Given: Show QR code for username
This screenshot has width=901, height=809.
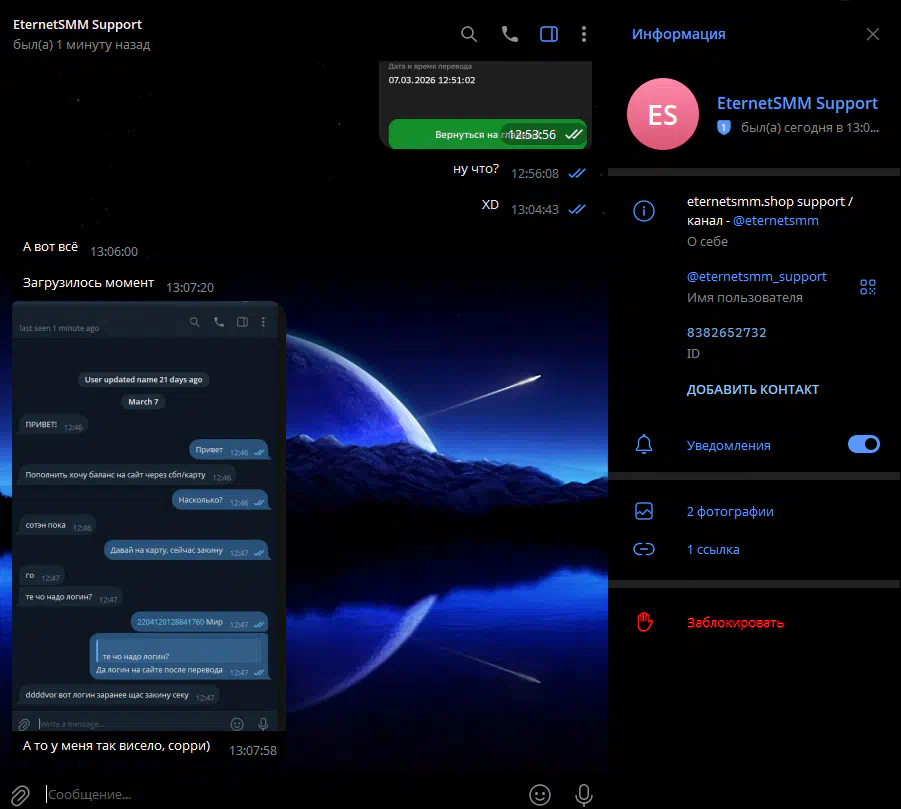Looking at the screenshot, I should tap(867, 287).
